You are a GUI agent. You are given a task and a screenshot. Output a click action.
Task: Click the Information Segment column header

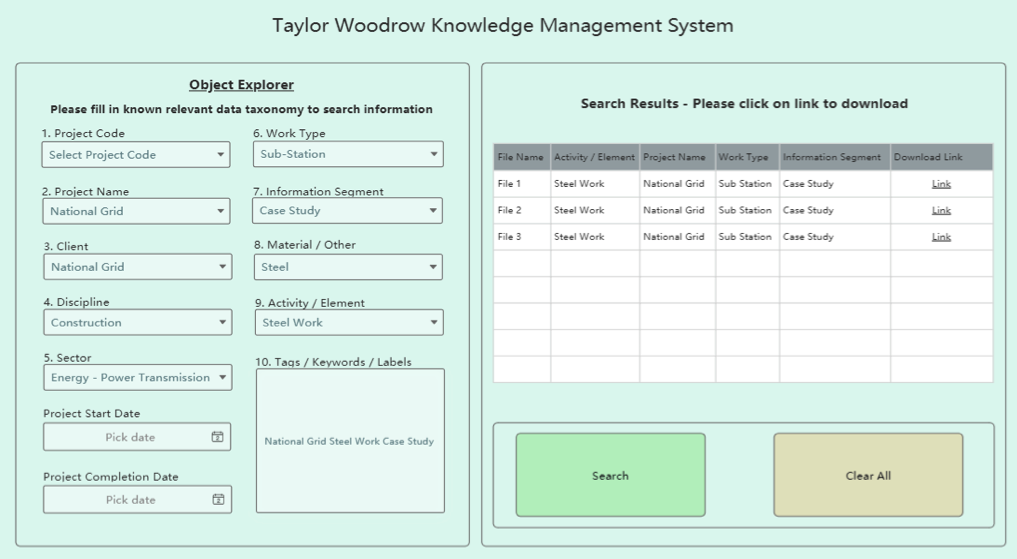[835, 157]
